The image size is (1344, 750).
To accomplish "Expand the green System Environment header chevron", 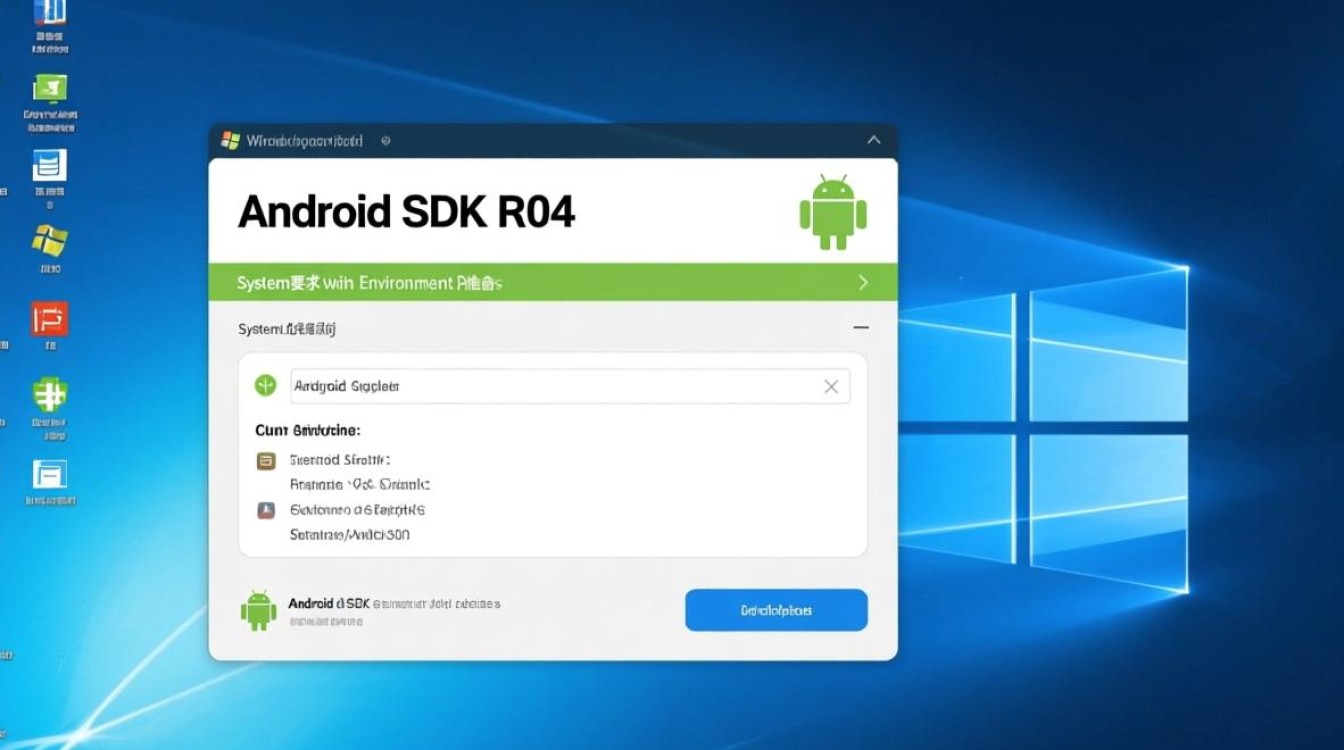I will pyautogui.click(x=862, y=282).
